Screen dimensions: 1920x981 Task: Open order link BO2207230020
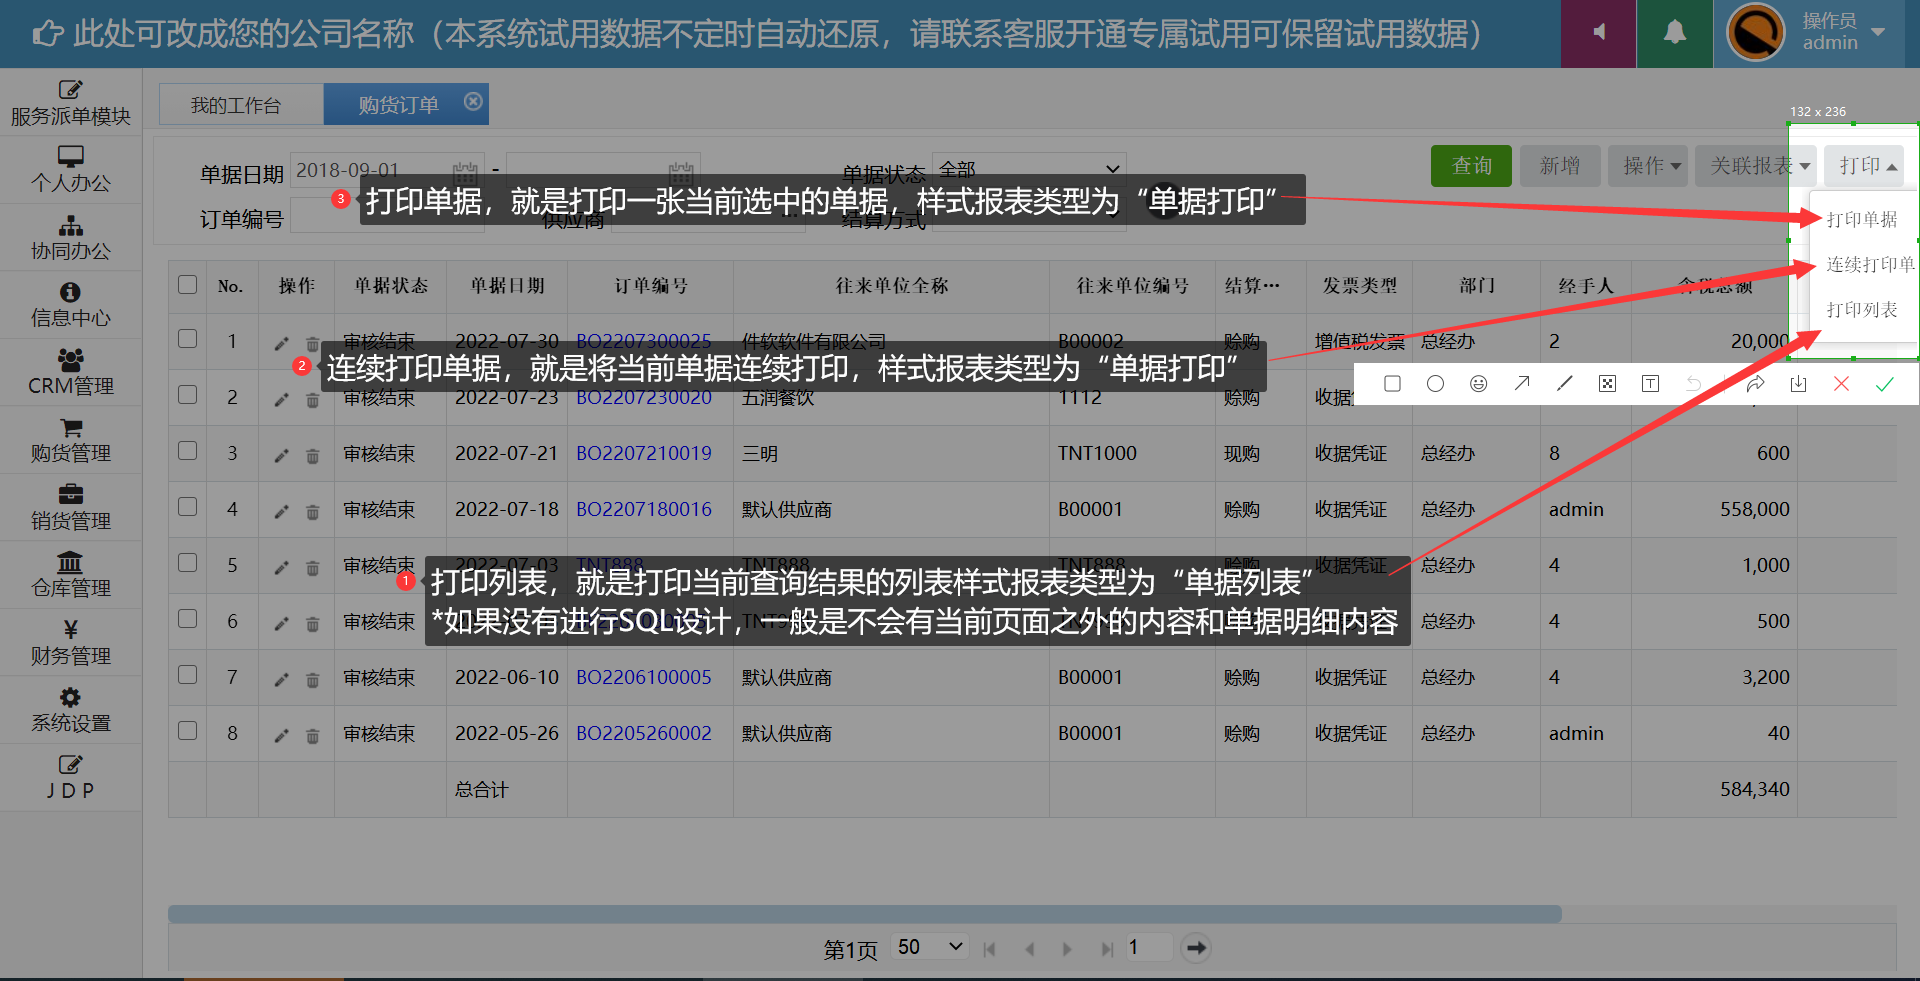pos(644,397)
